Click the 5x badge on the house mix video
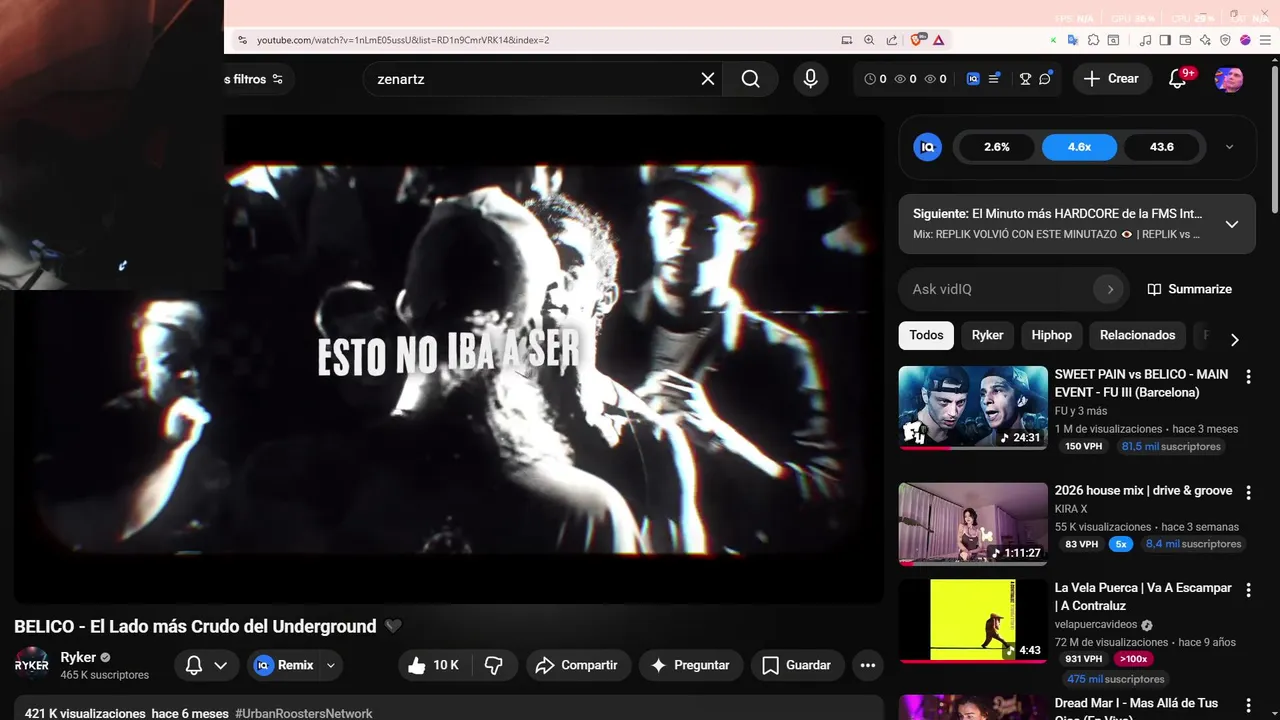The width and height of the screenshot is (1280, 720). [x=1120, y=544]
